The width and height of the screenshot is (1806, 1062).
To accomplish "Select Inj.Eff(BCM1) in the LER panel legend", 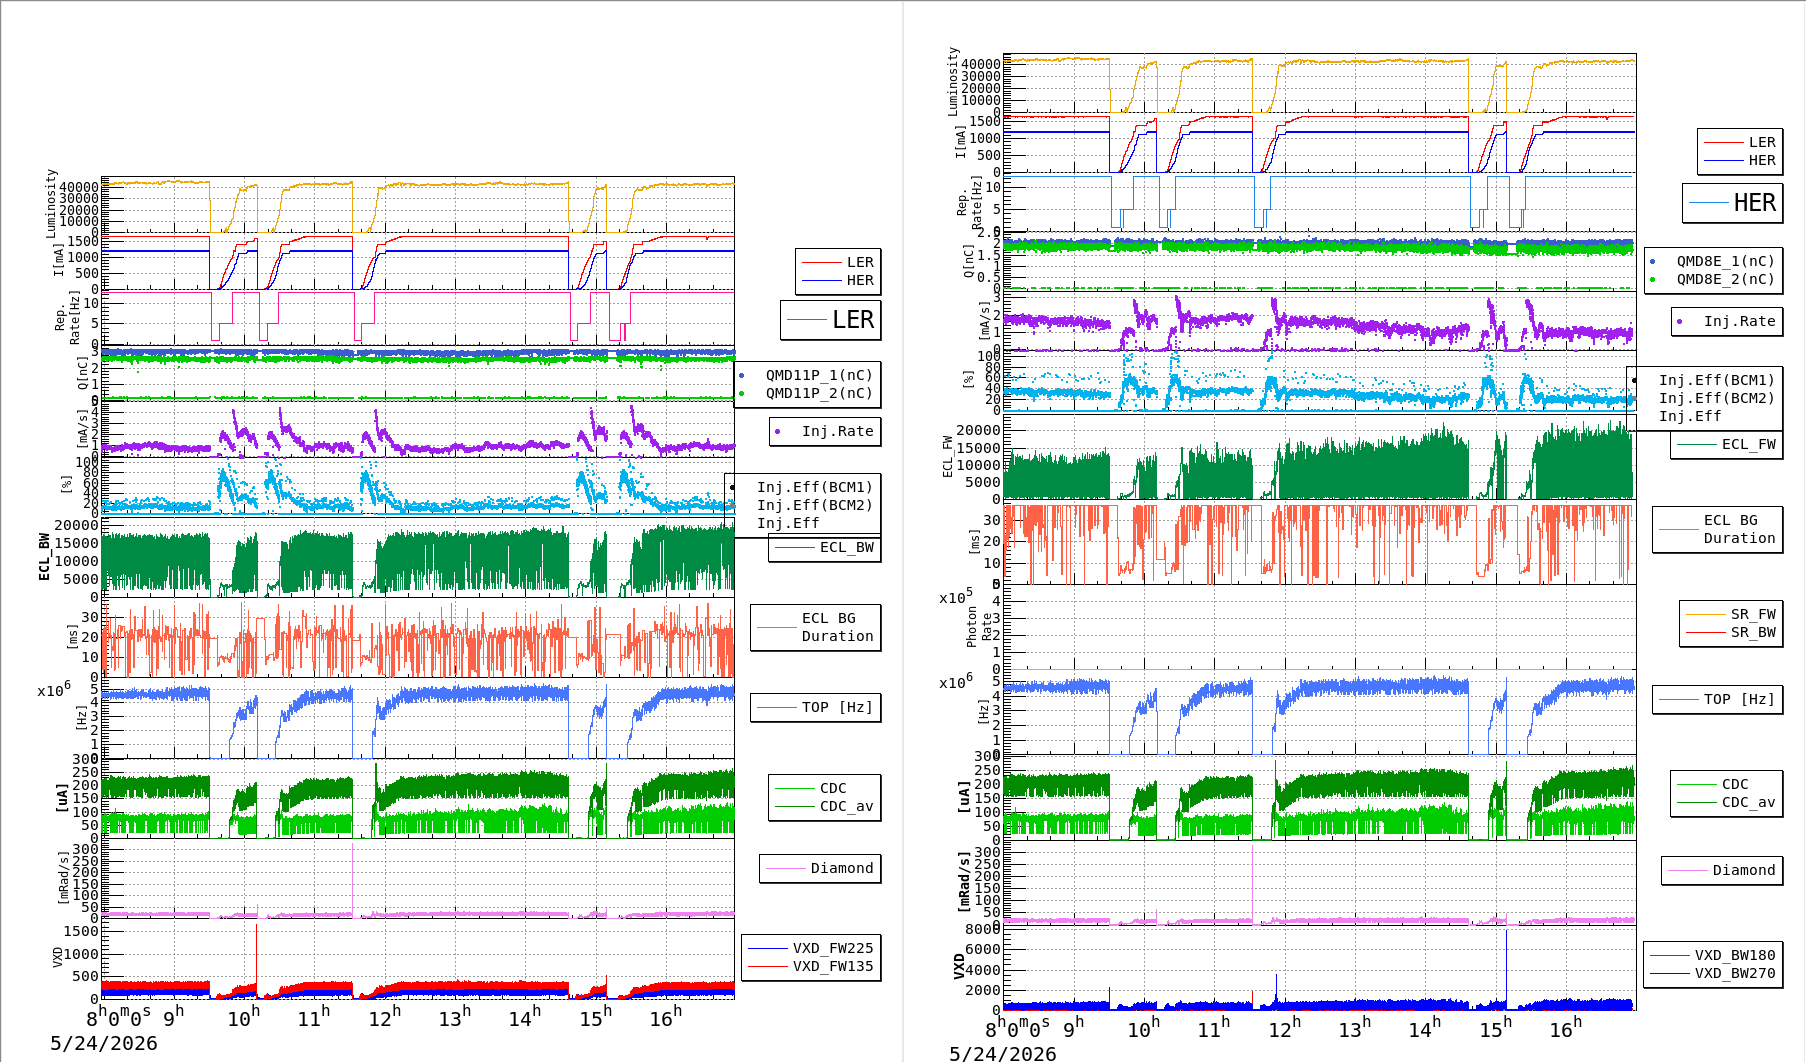I will pos(815,487).
